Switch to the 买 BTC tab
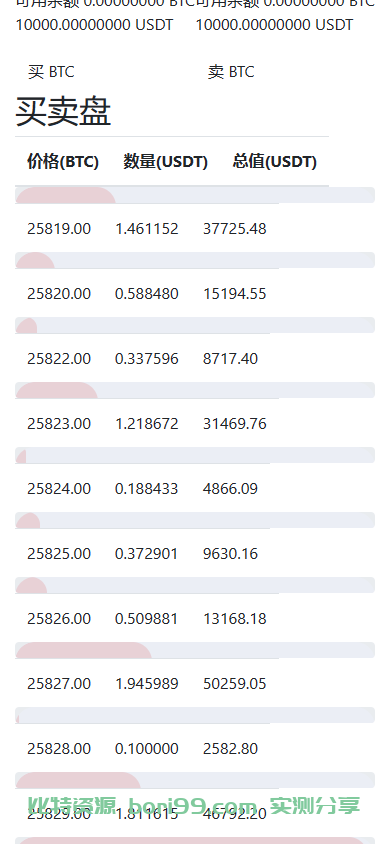Screen dimensions: 390x844 pyautogui.click(x=51, y=72)
